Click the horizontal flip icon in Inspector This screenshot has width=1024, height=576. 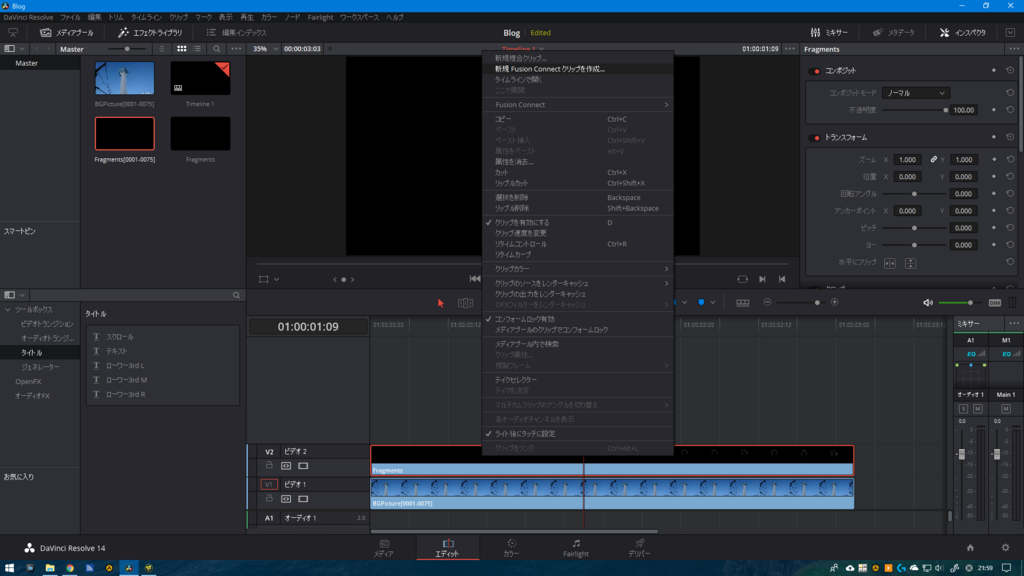point(890,263)
